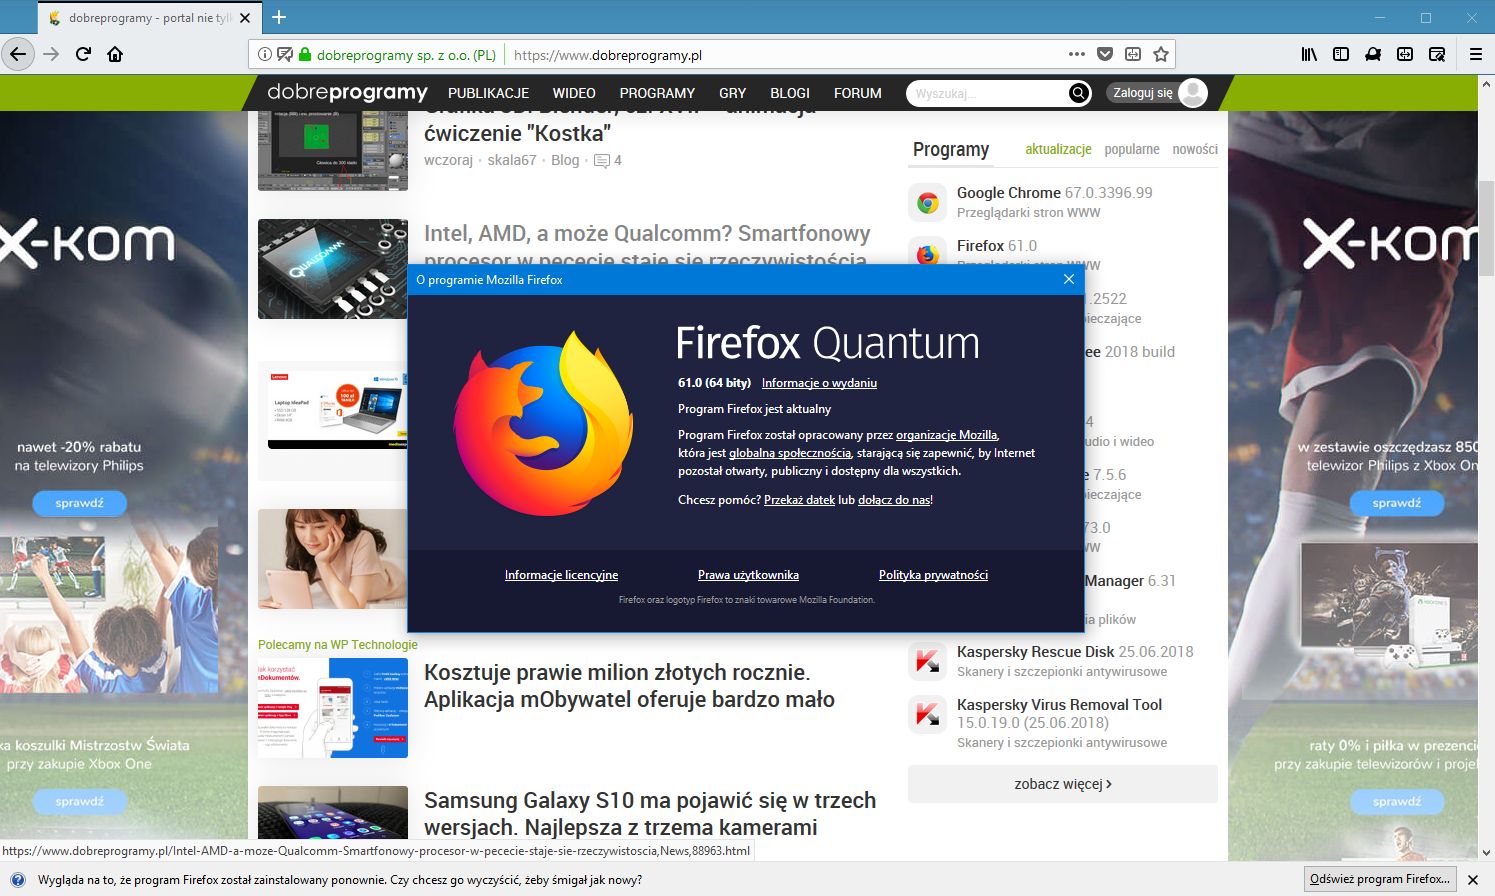Open the Qualcomm chip article thumbnail
The width and height of the screenshot is (1495, 896).
pos(333,268)
